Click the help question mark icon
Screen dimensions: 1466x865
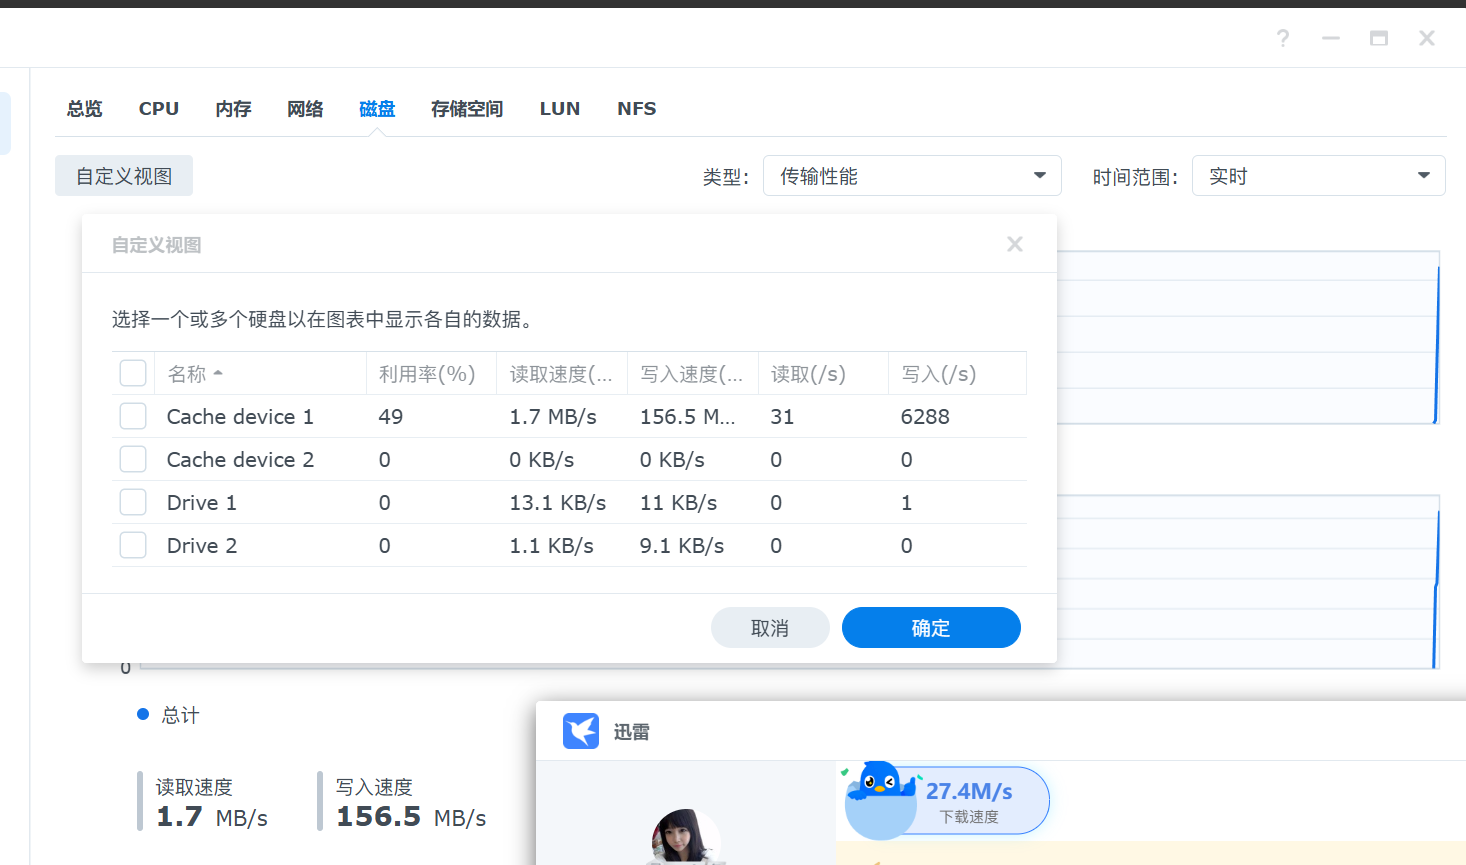[1282, 38]
